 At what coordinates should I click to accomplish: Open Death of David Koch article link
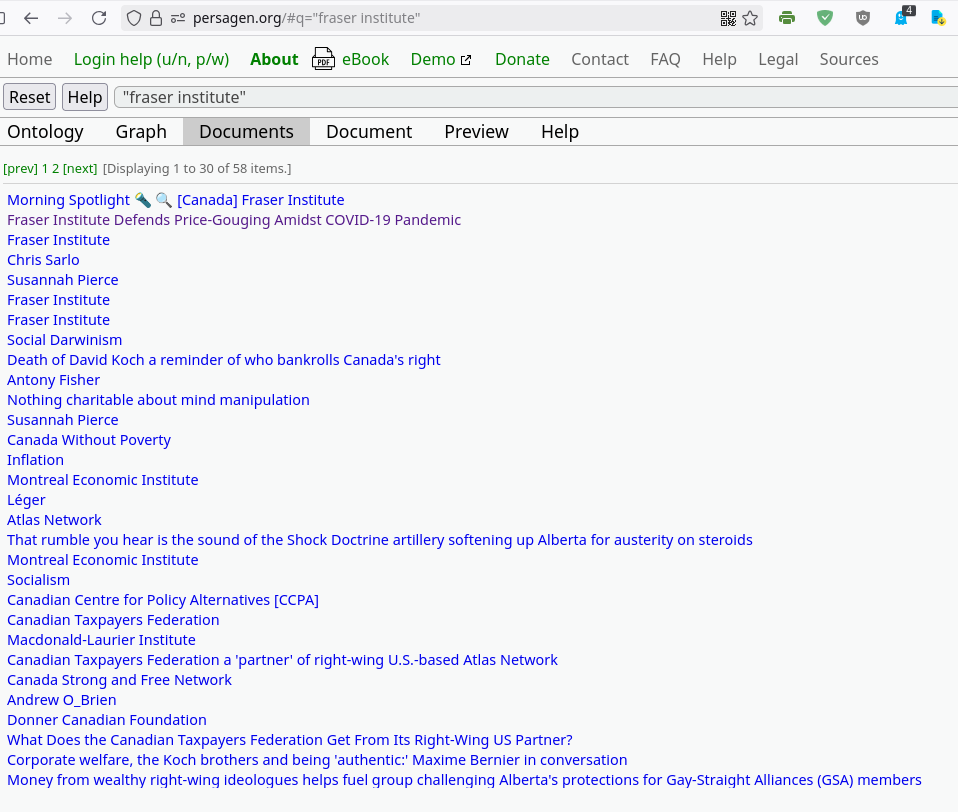pyautogui.click(x=224, y=360)
